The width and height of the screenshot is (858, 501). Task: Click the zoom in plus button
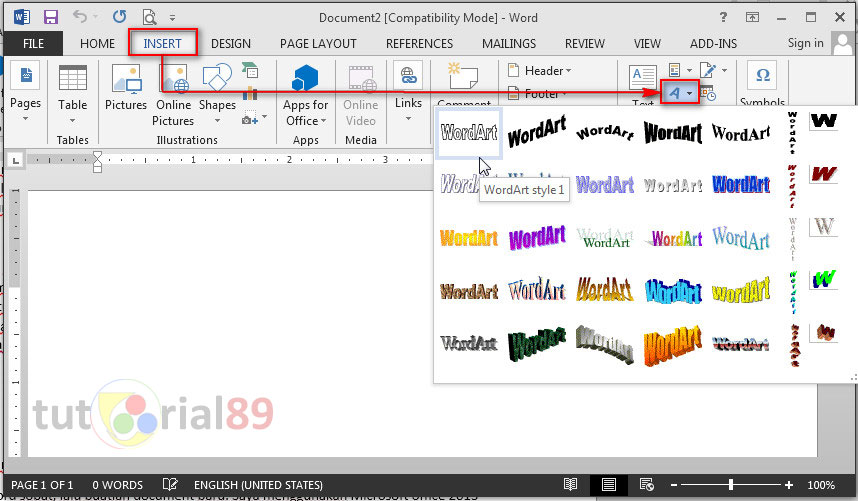tap(789, 485)
